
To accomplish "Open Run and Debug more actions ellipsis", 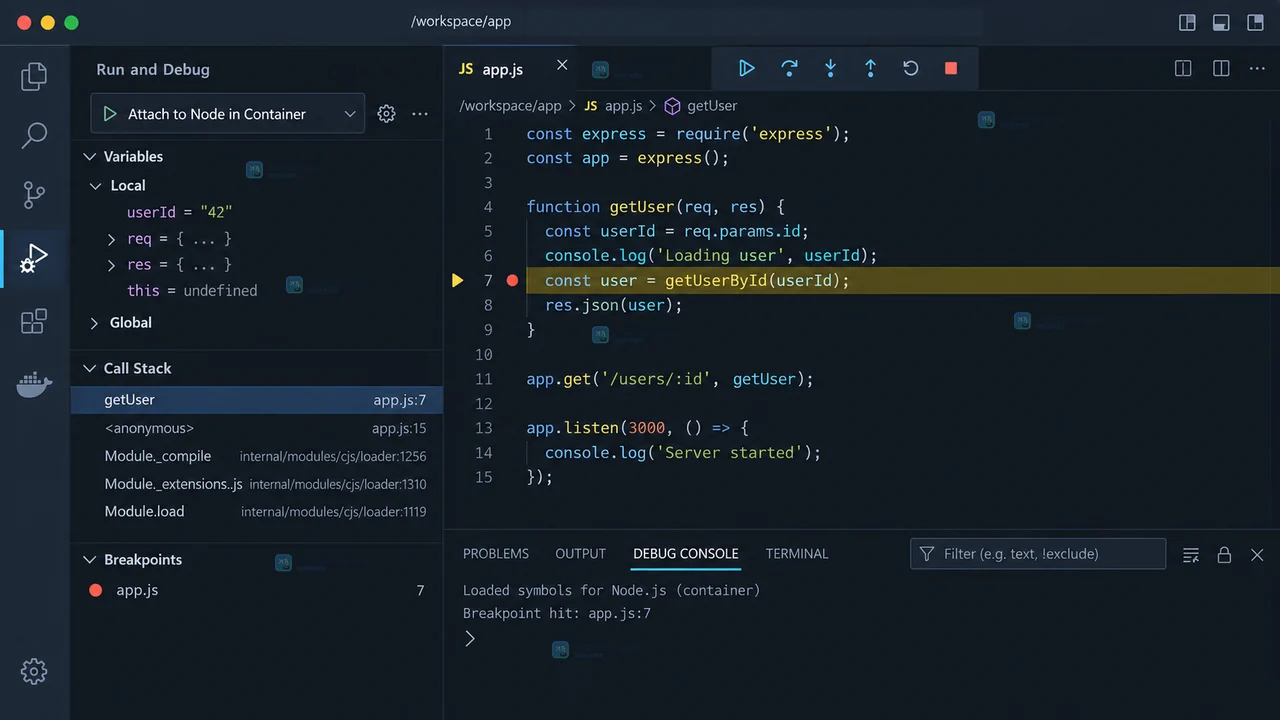I will [420, 114].
